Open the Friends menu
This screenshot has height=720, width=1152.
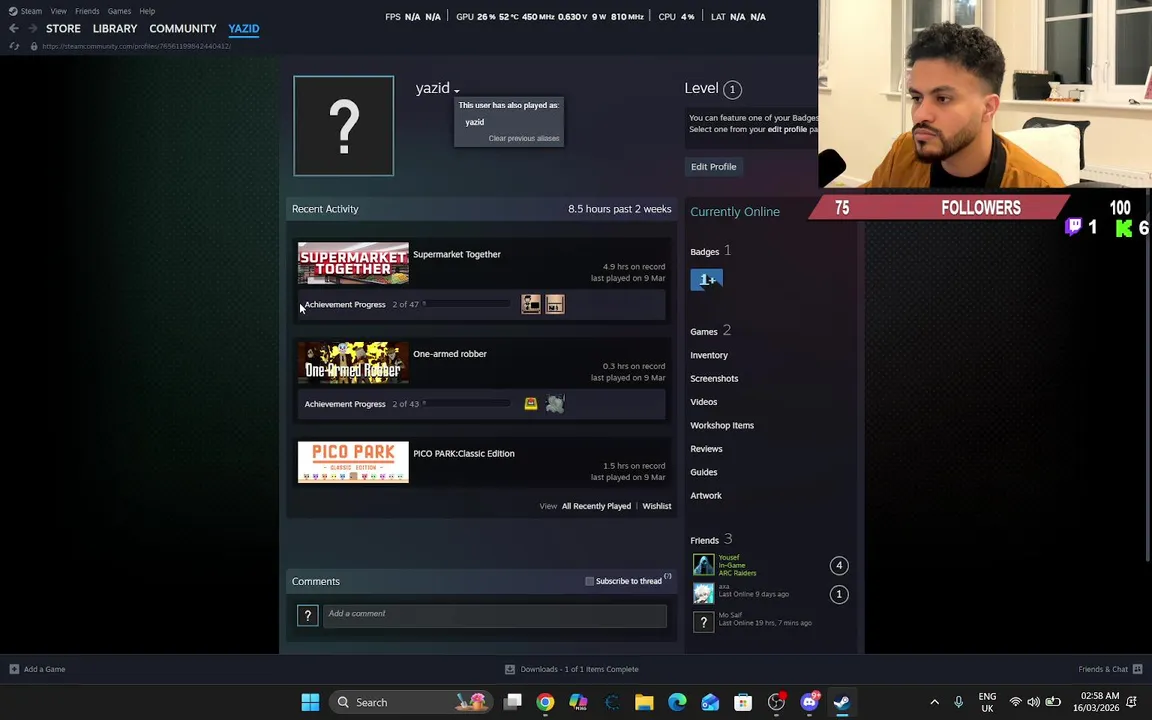point(87,11)
